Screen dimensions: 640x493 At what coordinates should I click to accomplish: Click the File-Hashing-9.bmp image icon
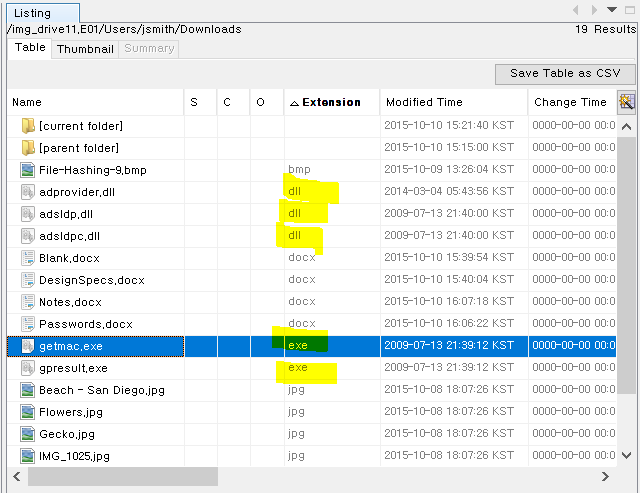pyautogui.click(x=28, y=170)
